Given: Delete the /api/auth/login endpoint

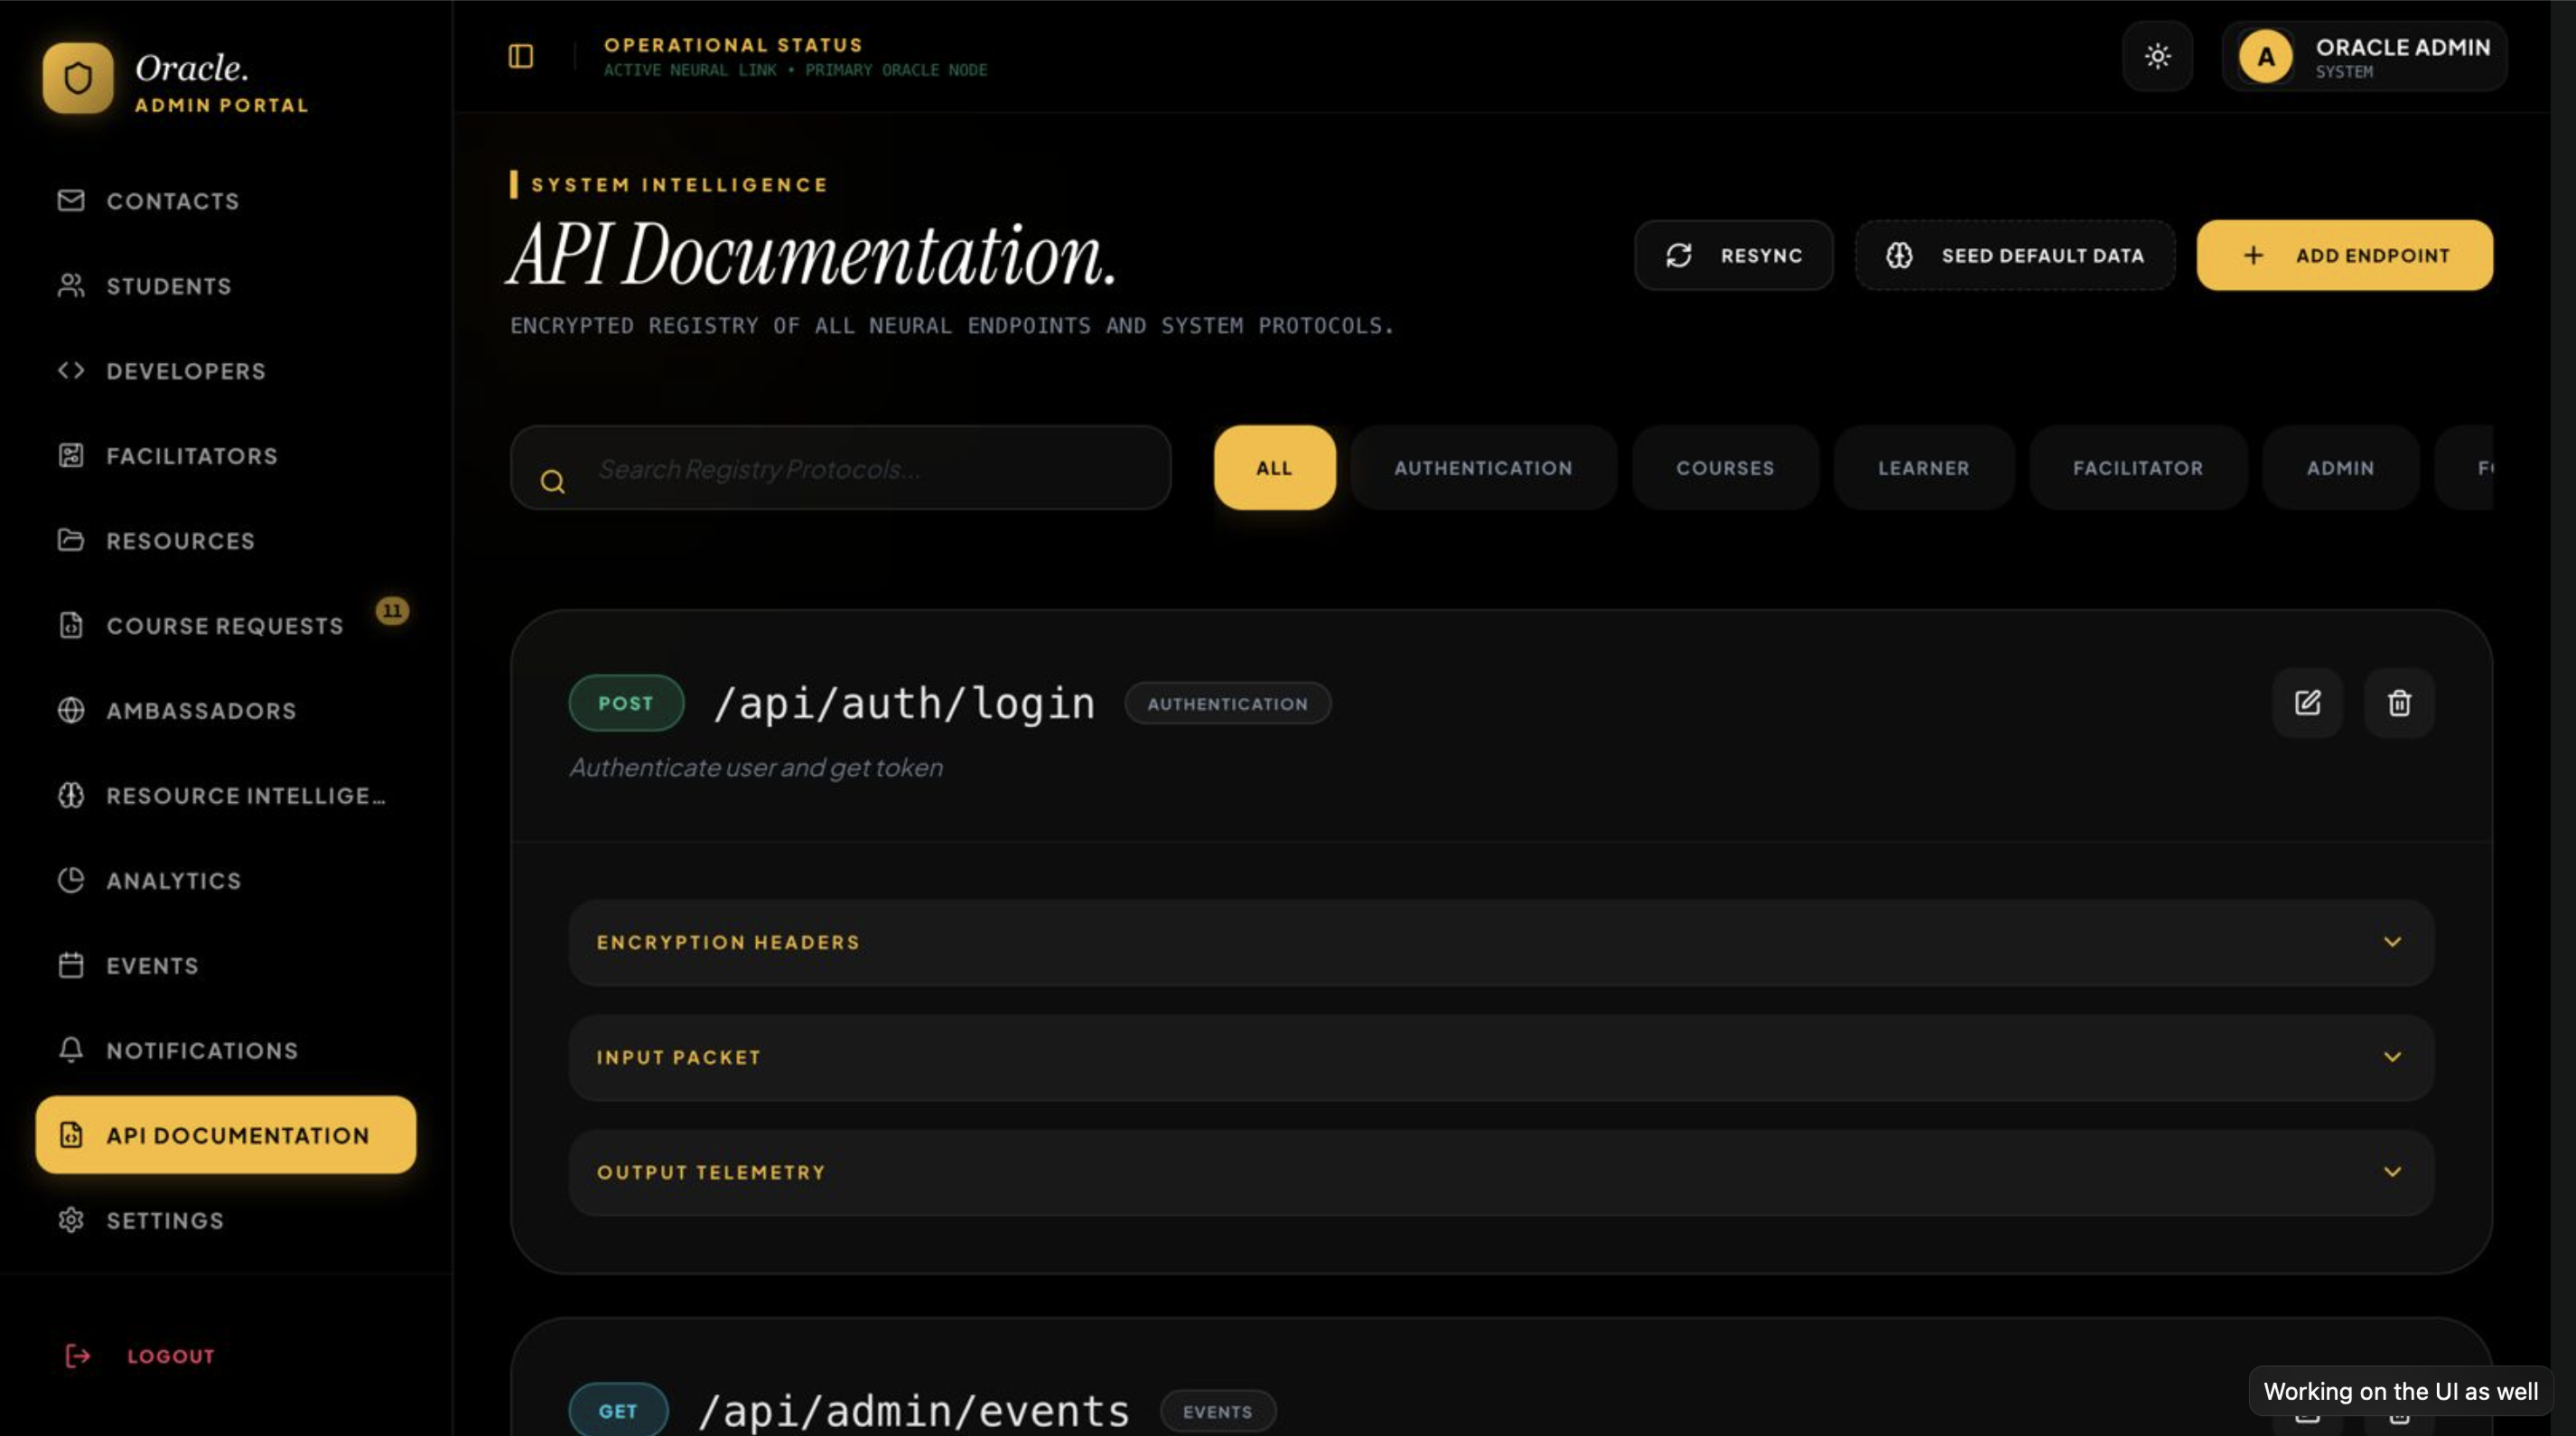Looking at the screenshot, I should click(2398, 703).
